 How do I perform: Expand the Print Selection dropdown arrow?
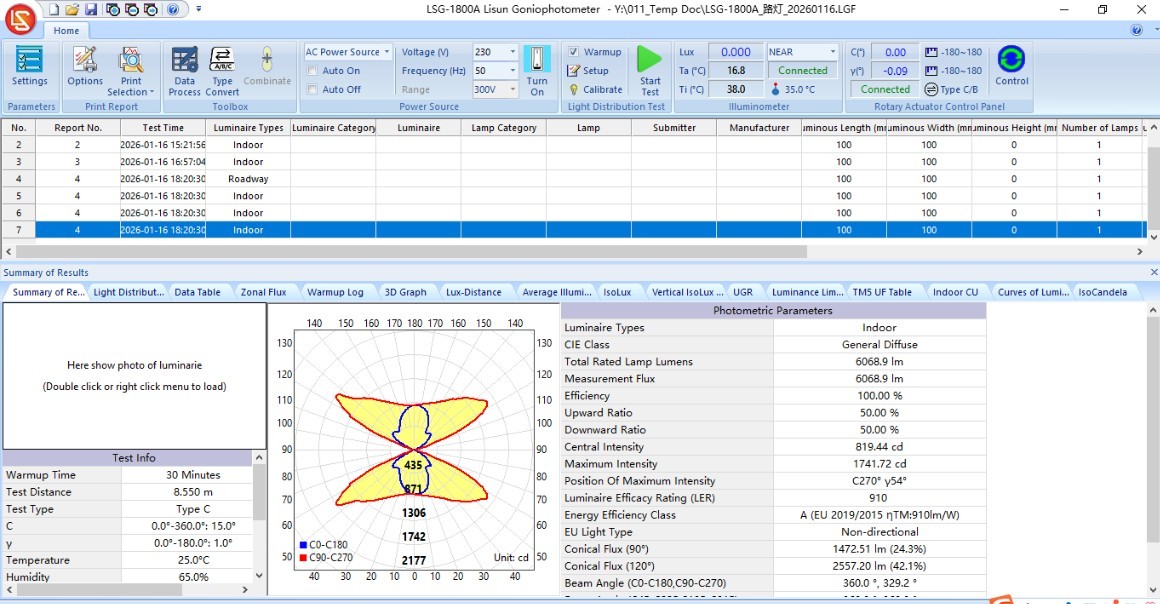click(x=152, y=93)
